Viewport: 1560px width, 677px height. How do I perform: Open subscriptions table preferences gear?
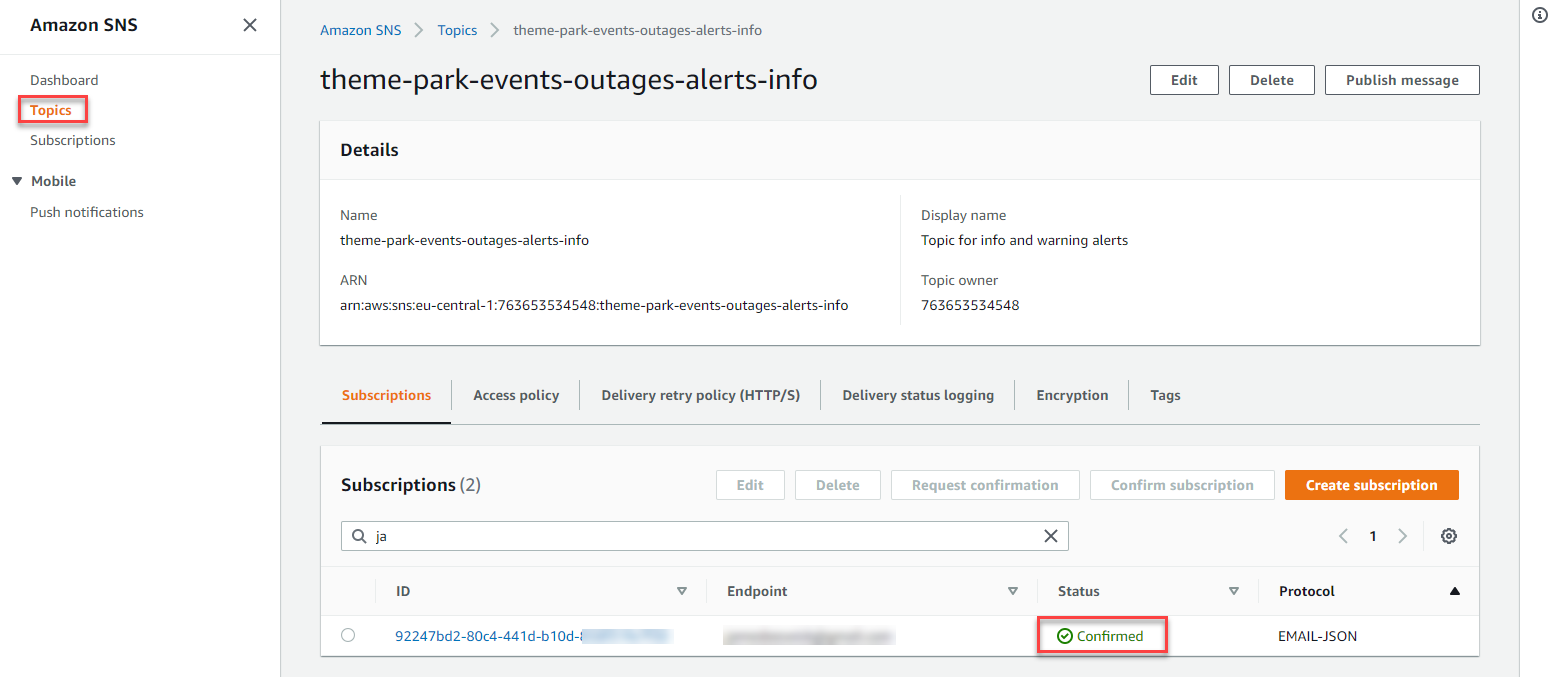(x=1449, y=536)
